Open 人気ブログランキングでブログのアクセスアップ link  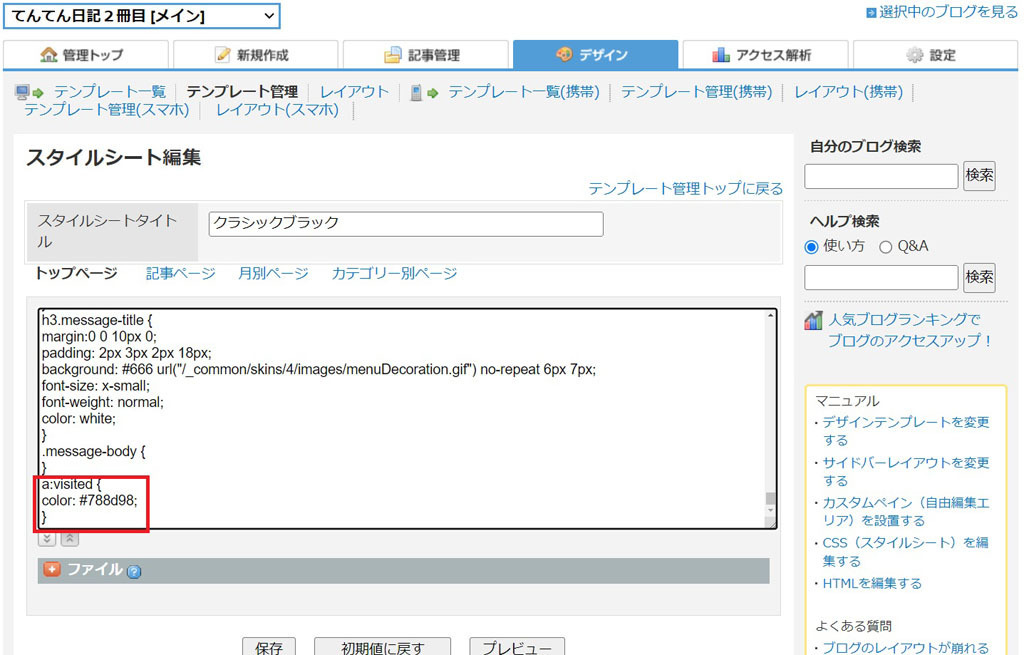[910, 330]
